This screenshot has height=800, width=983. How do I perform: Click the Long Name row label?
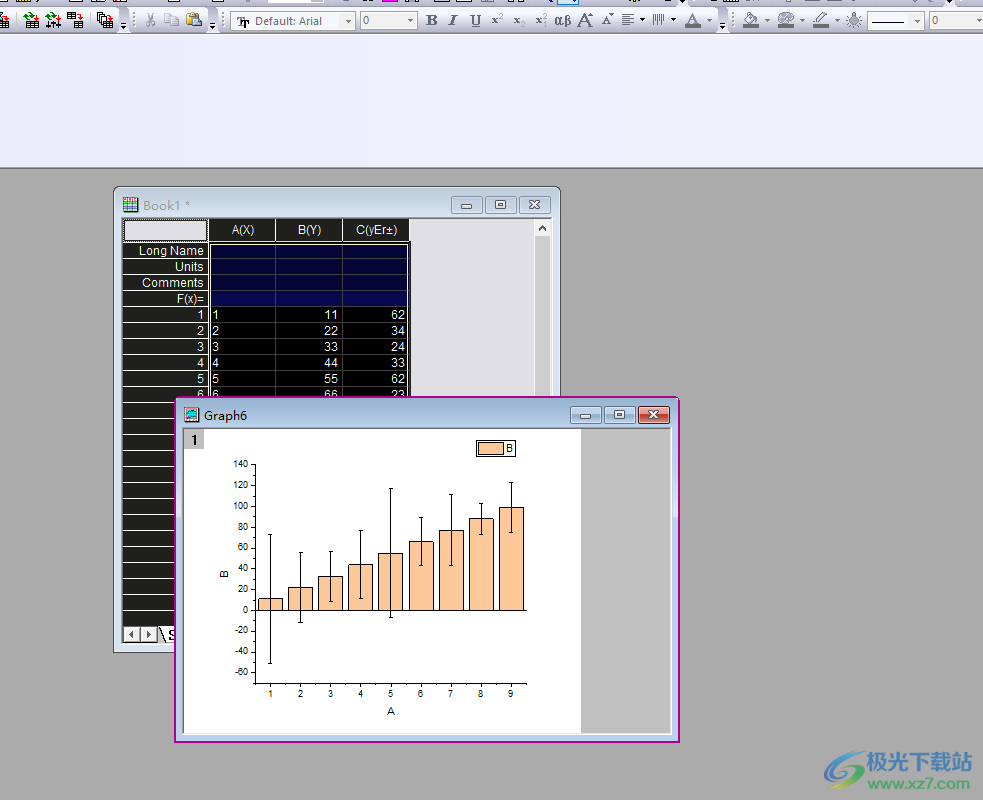[166, 251]
